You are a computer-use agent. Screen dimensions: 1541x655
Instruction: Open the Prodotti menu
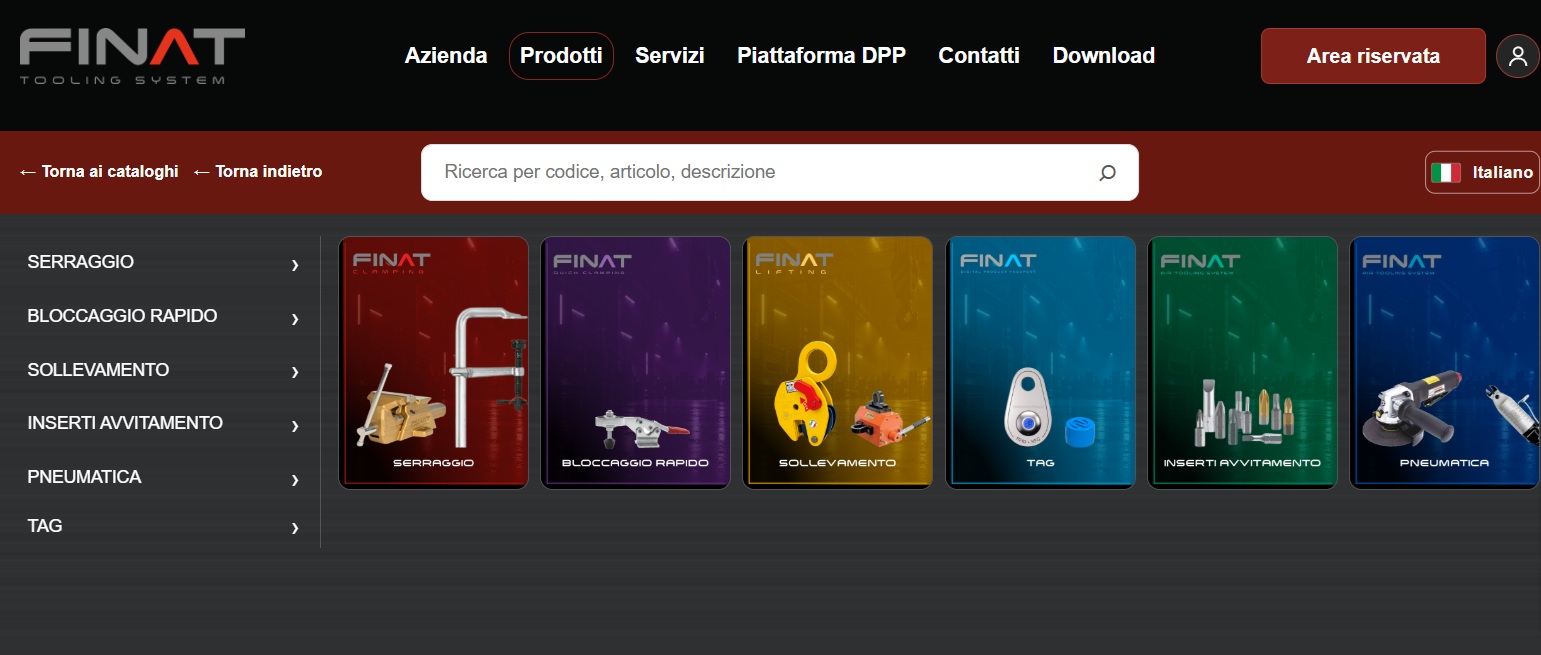[x=561, y=56]
